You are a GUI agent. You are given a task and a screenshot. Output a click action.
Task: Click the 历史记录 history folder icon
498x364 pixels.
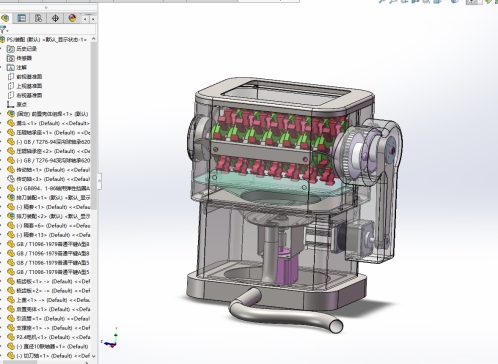pos(11,49)
